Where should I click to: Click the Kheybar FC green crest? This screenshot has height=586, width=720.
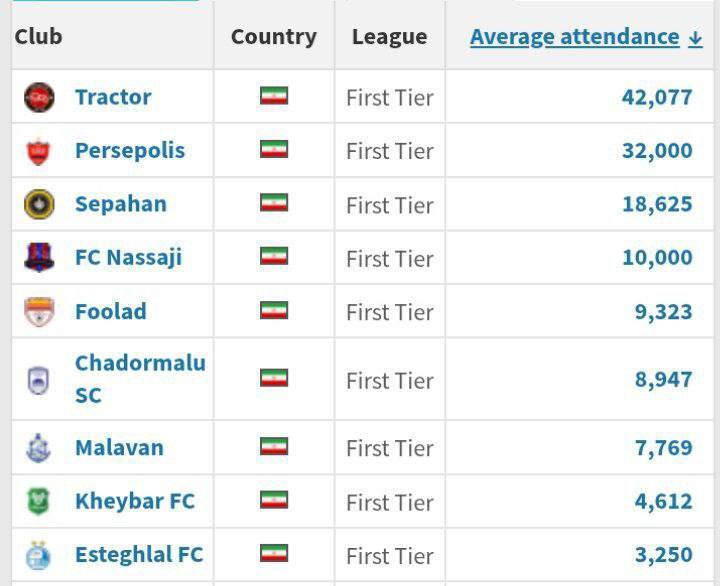click(39, 501)
